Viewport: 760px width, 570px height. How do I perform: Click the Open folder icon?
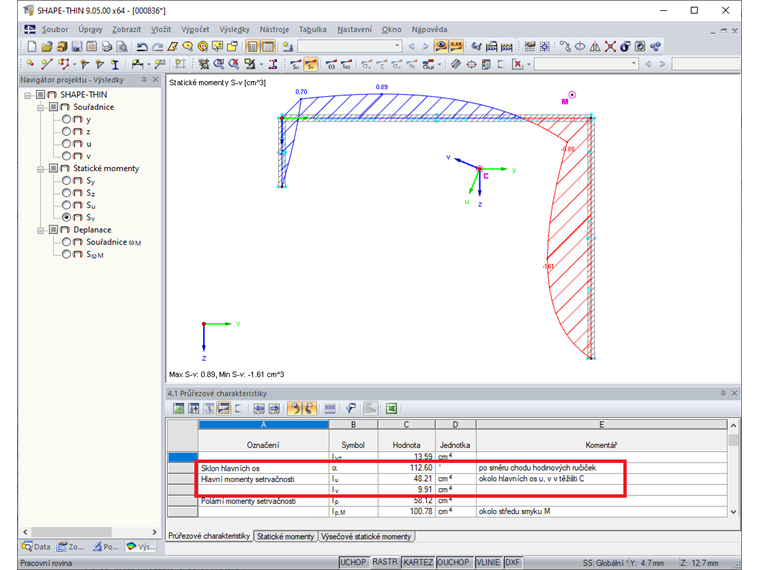click(x=47, y=47)
